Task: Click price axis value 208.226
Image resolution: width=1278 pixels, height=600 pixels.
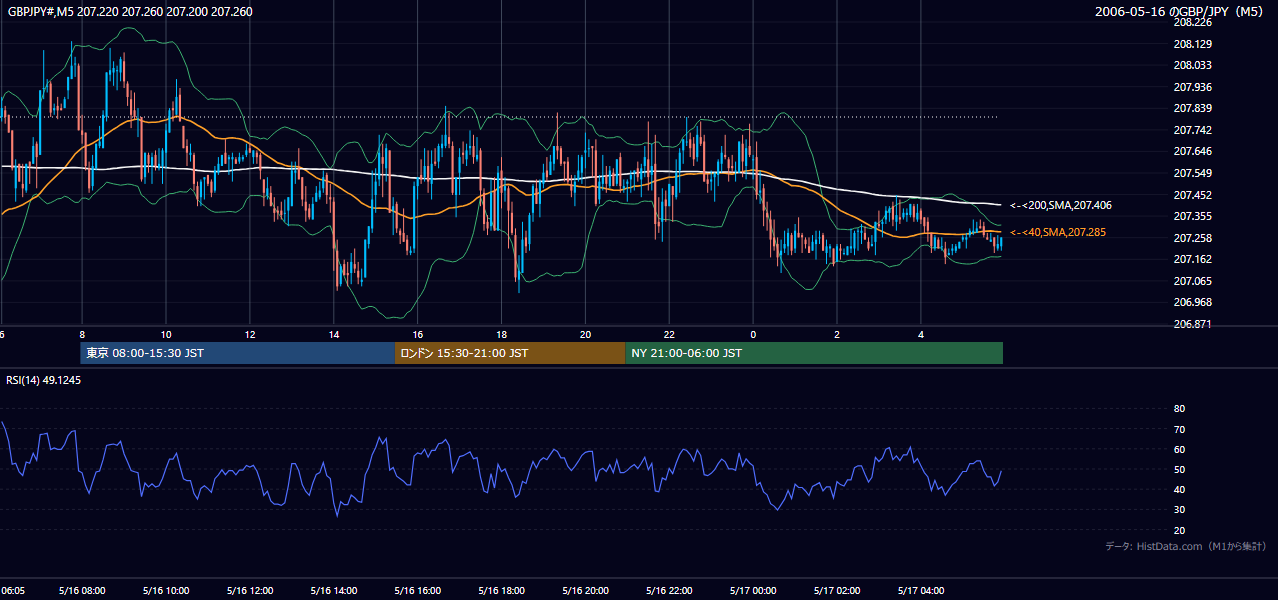Action: tap(1192, 22)
